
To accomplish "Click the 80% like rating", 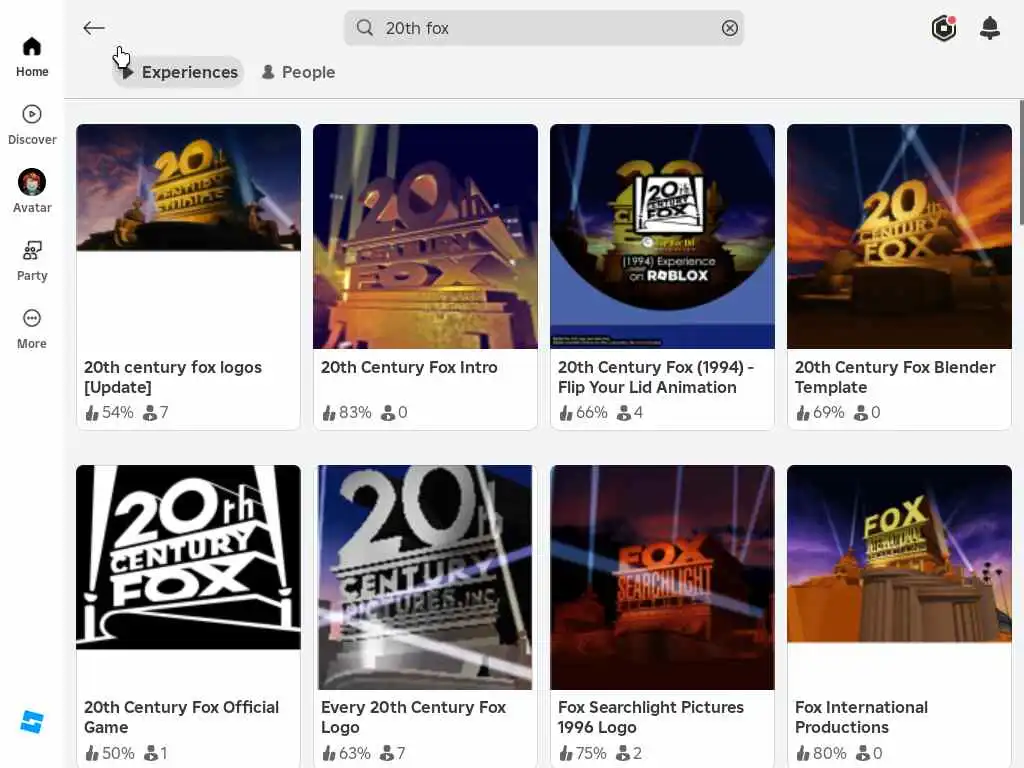I will coord(820,753).
